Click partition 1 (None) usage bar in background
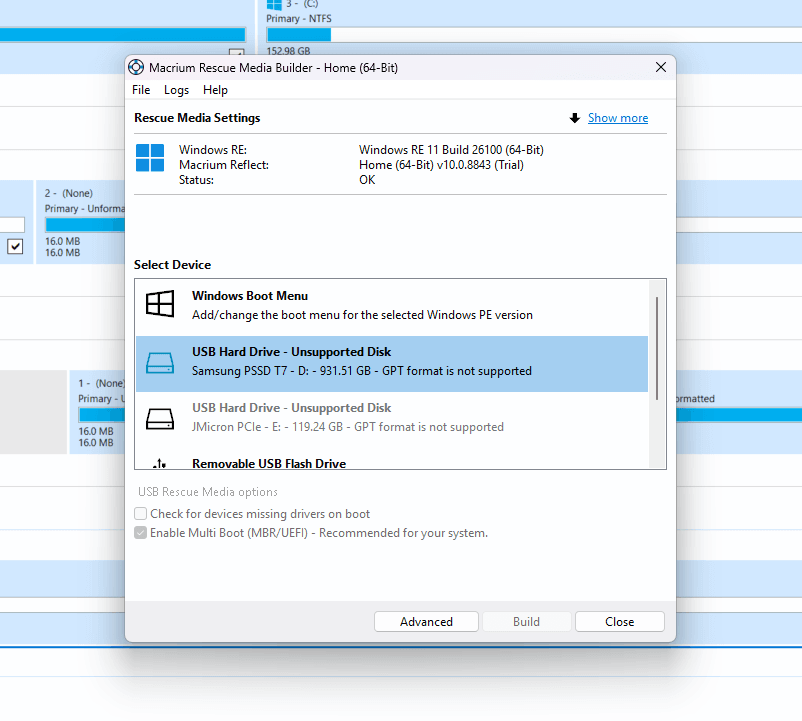 click(x=102, y=415)
